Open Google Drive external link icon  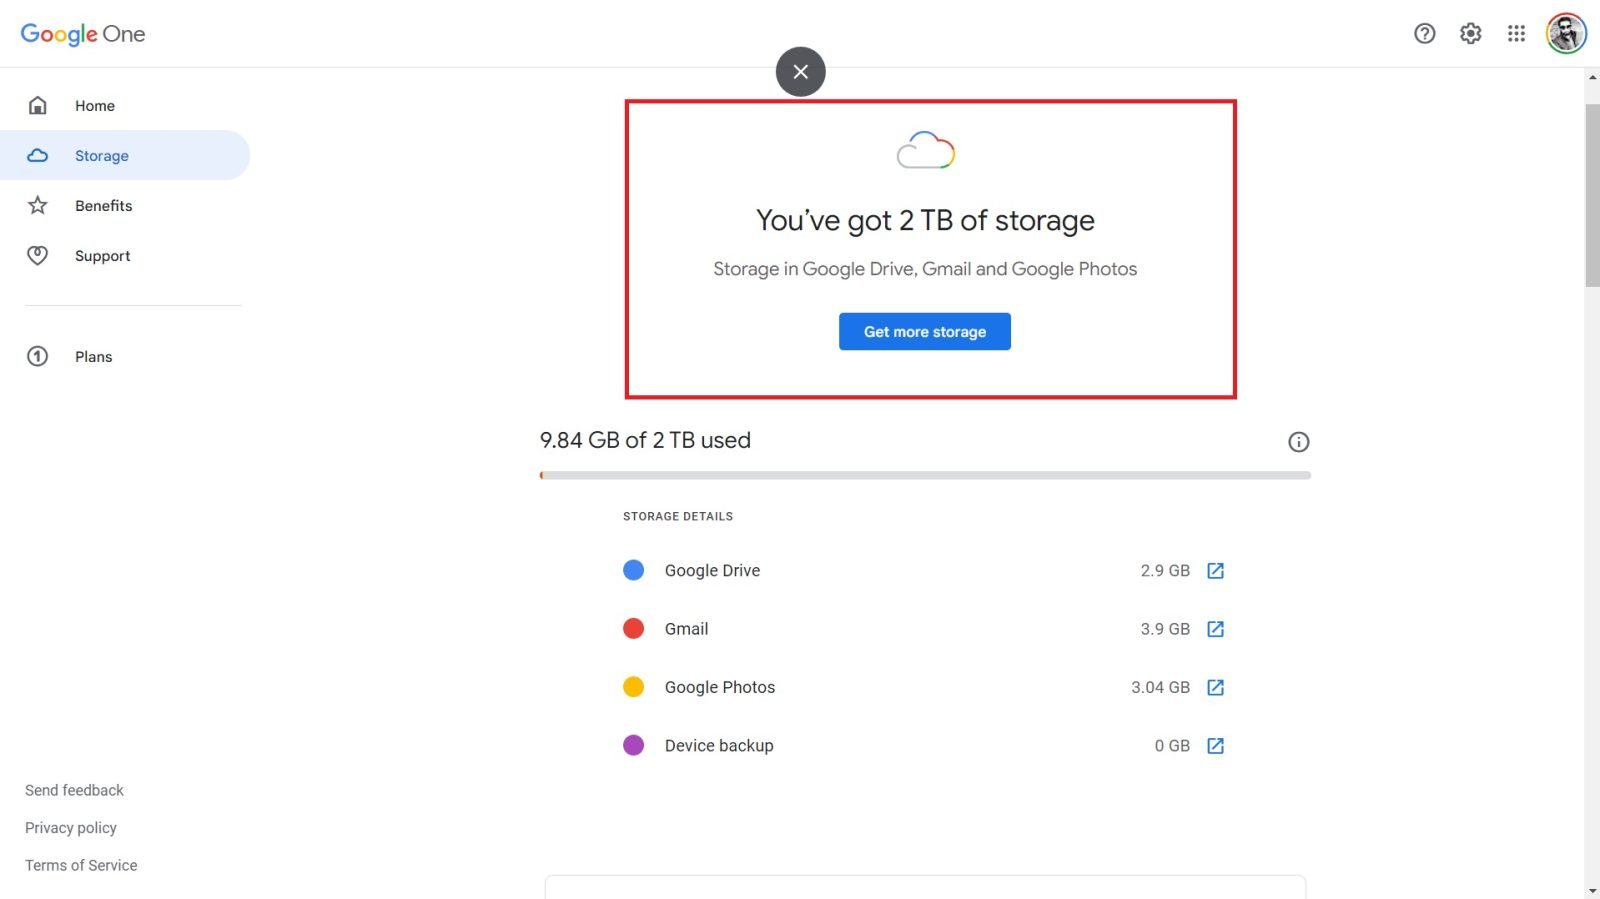point(1215,571)
